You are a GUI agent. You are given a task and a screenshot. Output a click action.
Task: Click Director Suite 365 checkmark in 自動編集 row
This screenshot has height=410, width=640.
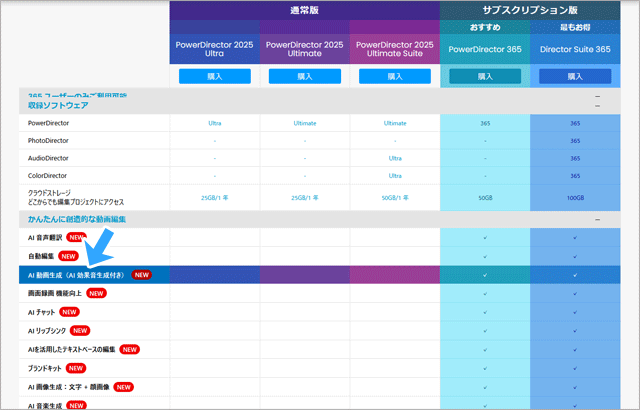(575, 257)
